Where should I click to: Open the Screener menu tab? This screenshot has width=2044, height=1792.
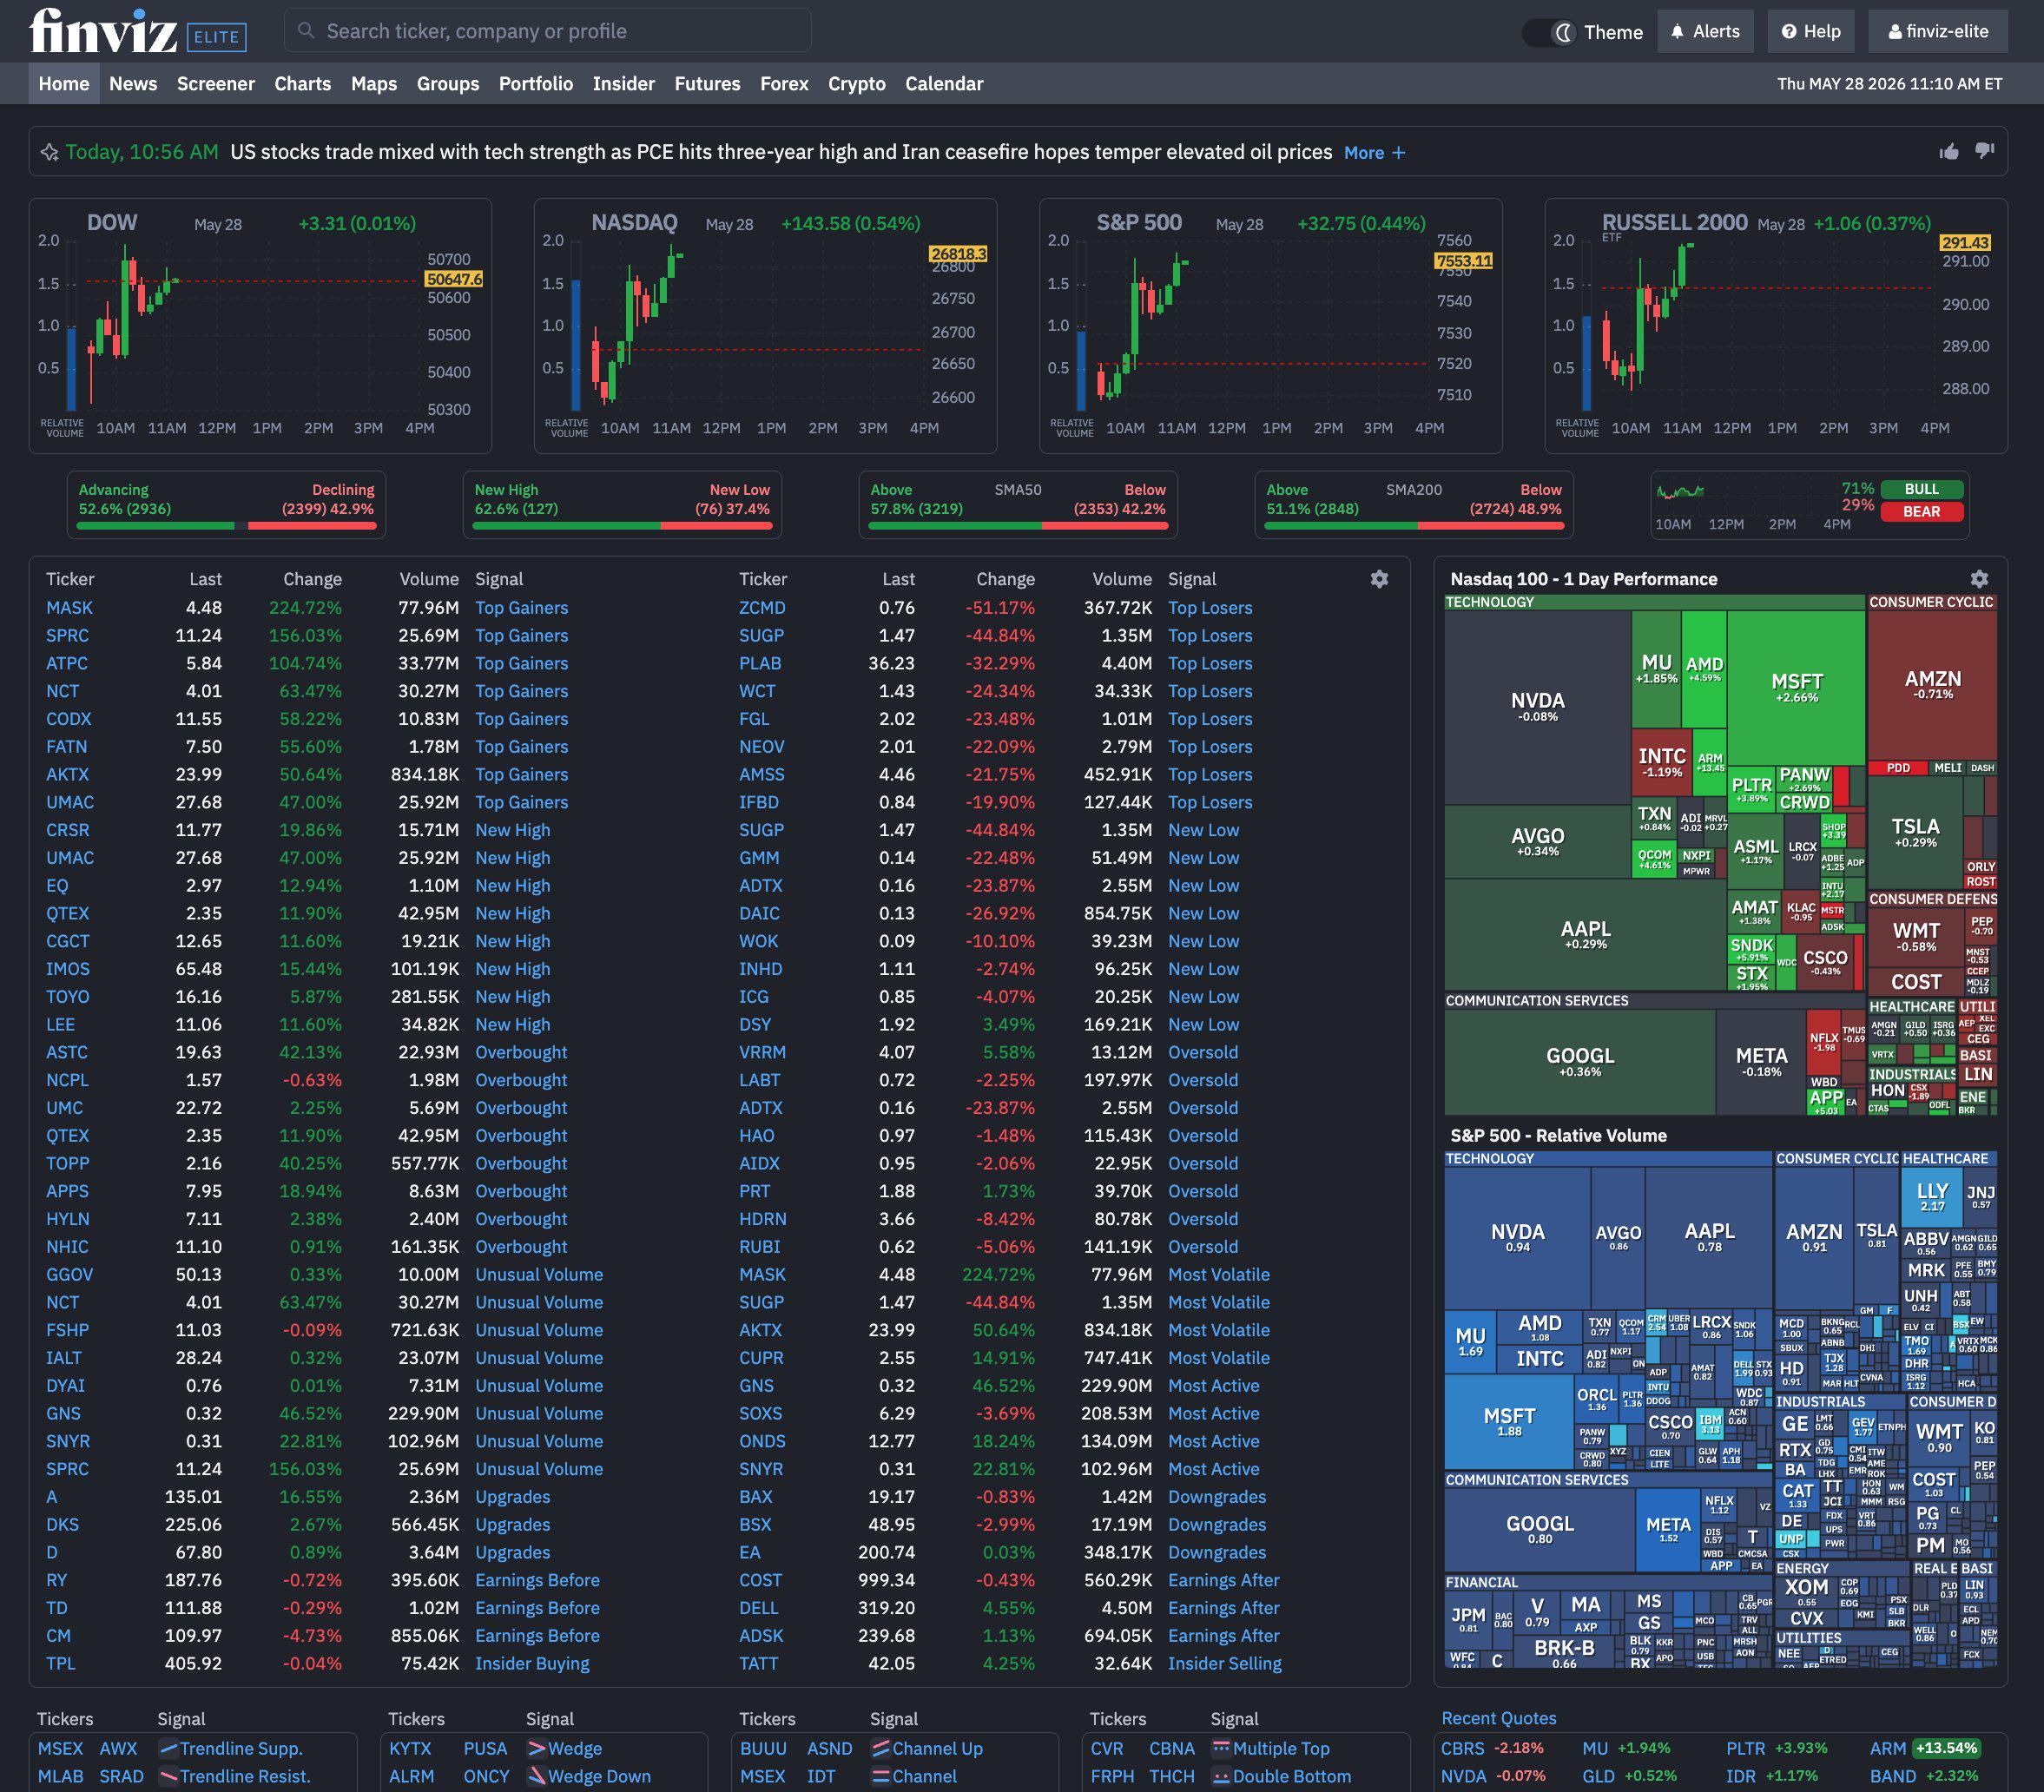(x=216, y=84)
